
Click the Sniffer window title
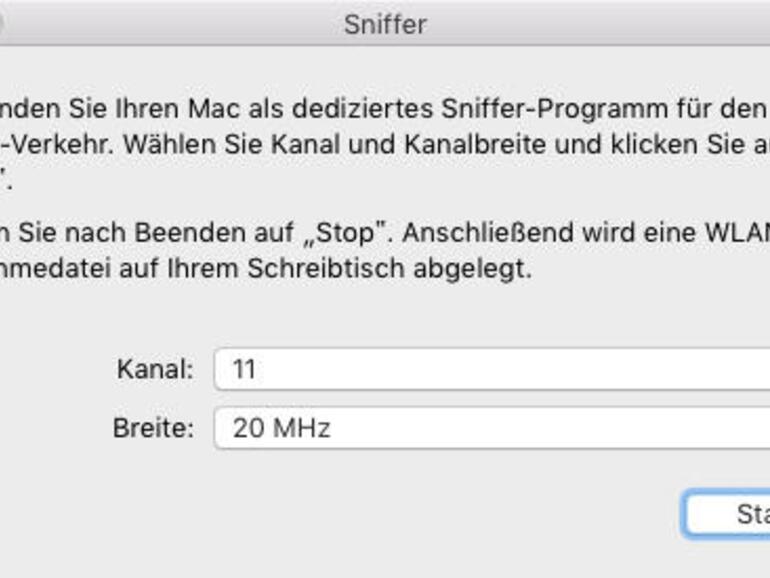click(385, 24)
